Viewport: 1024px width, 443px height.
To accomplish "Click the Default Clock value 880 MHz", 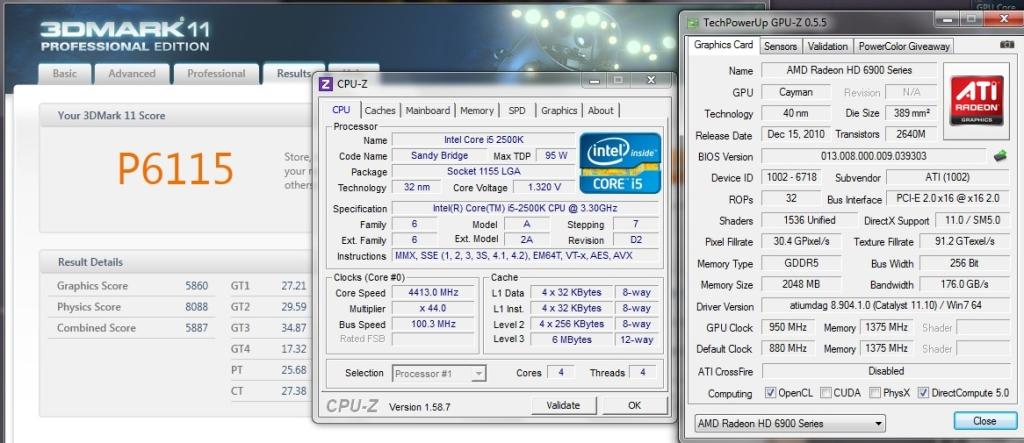I will point(788,348).
